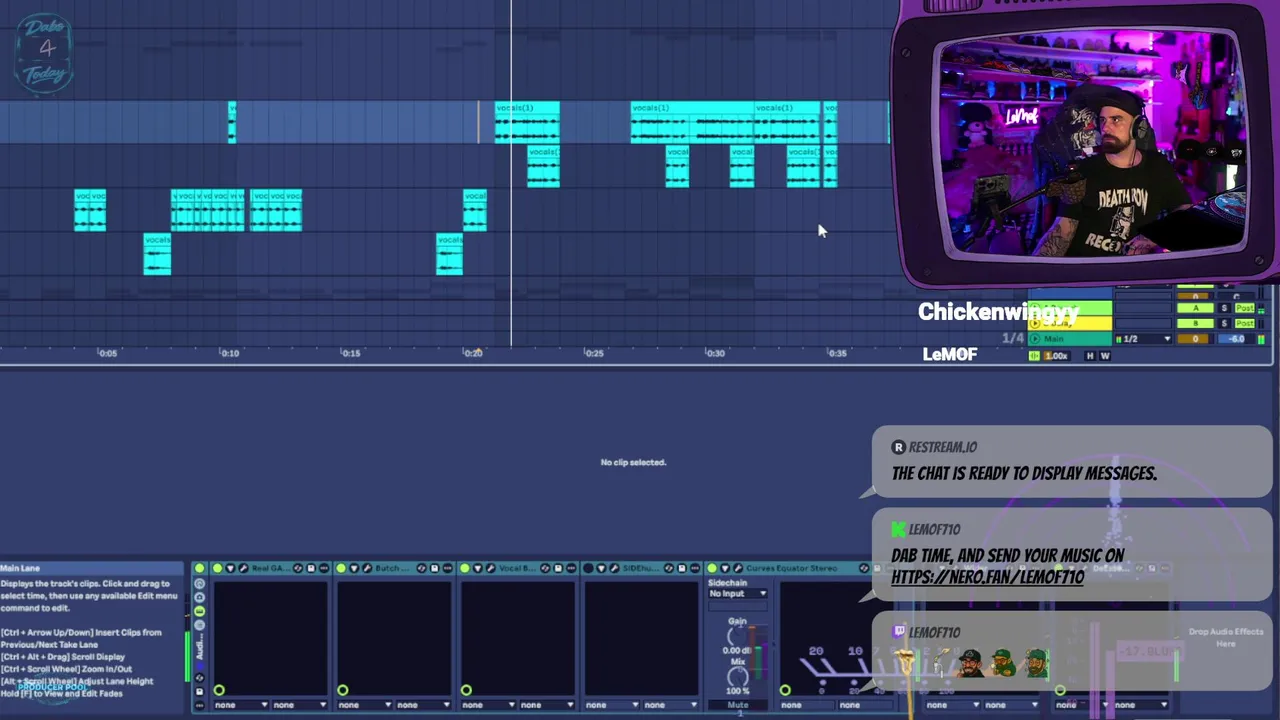Click the wrench icon on Vocal B device
This screenshot has width=1280, height=720.
(x=490, y=568)
